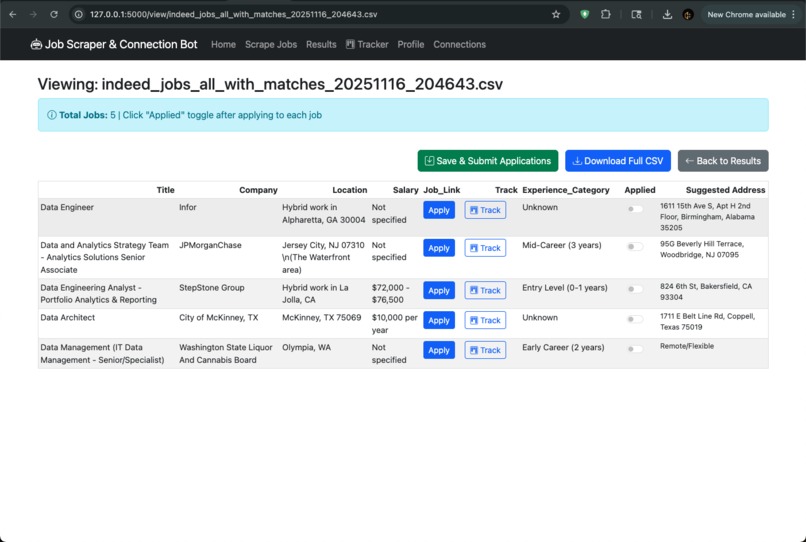Open the green shield extension
The image size is (806, 542).
coord(584,14)
